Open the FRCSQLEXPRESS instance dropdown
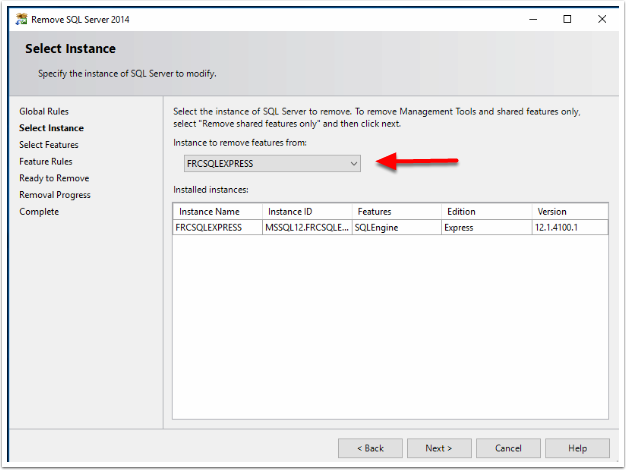 click(x=272, y=164)
